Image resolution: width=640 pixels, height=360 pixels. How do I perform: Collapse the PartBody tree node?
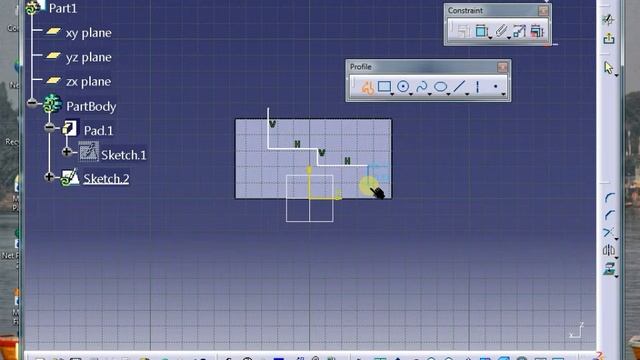(32, 103)
